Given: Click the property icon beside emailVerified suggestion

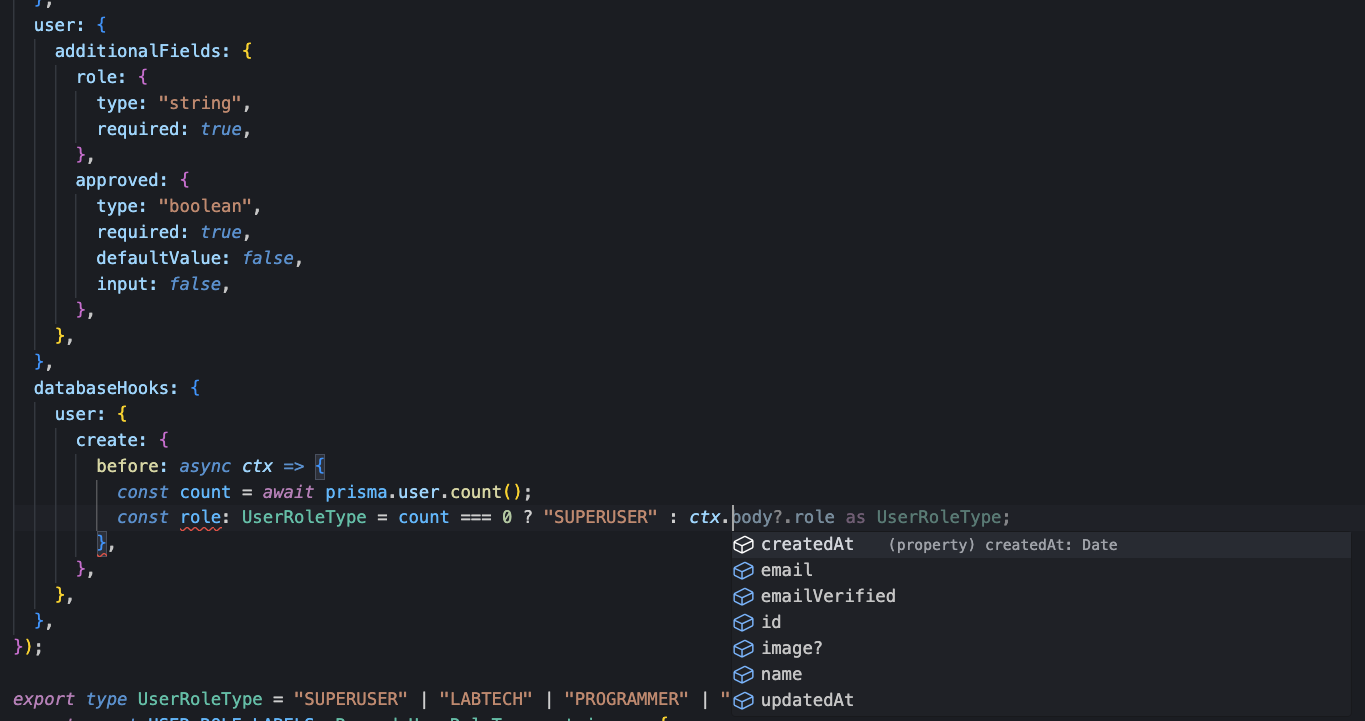Looking at the screenshot, I should point(743,597).
